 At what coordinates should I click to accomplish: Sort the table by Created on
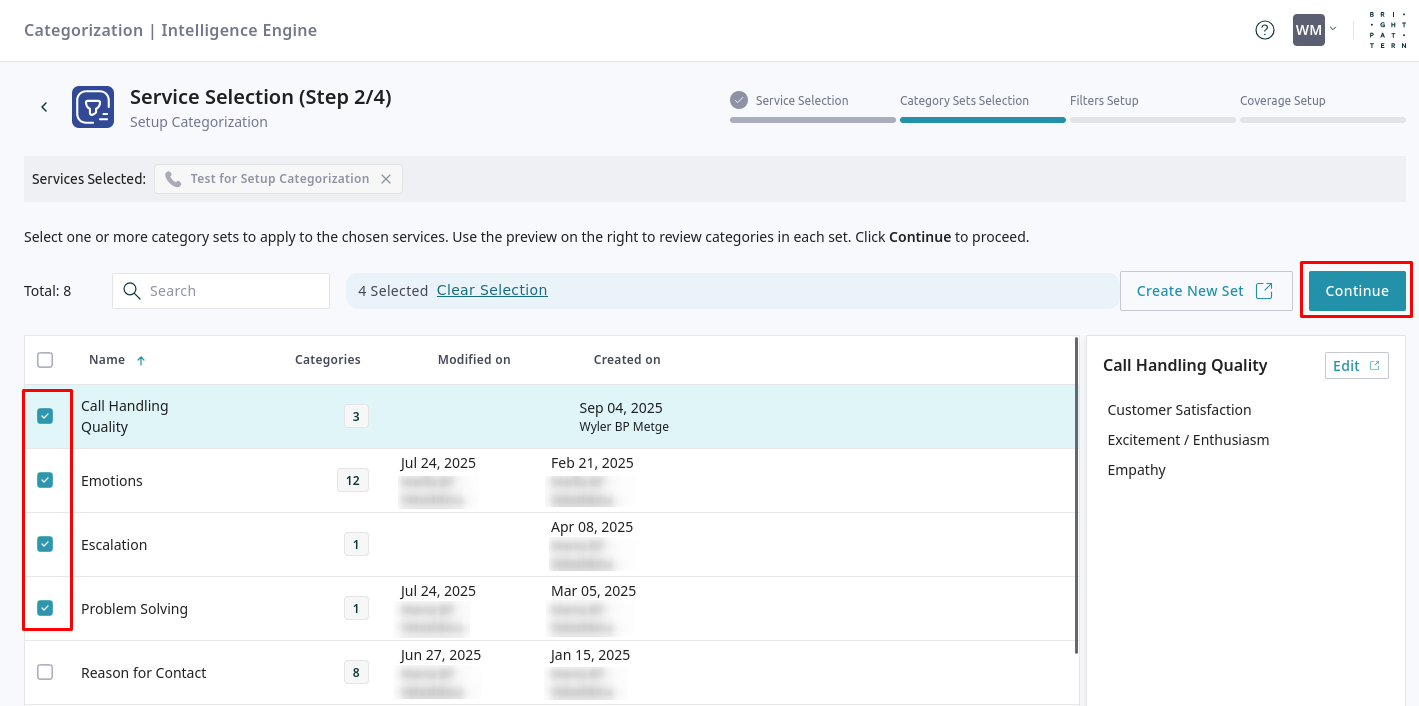(627, 360)
